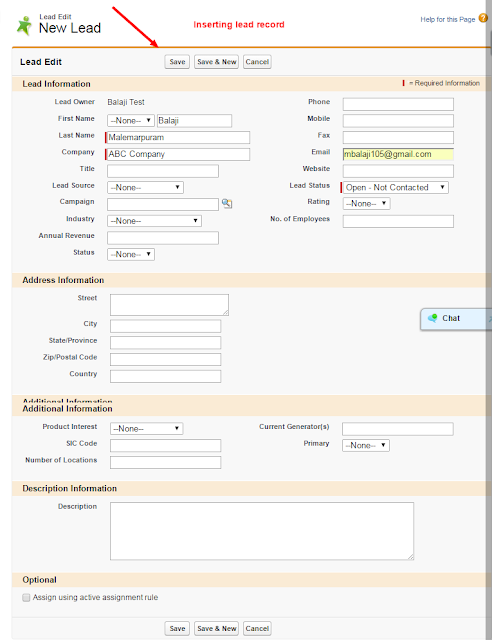Click the Email input field

[398, 154]
